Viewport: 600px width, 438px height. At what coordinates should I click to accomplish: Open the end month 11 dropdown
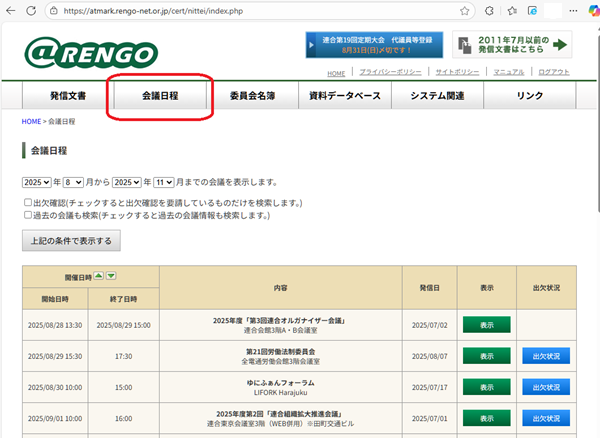pos(164,182)
